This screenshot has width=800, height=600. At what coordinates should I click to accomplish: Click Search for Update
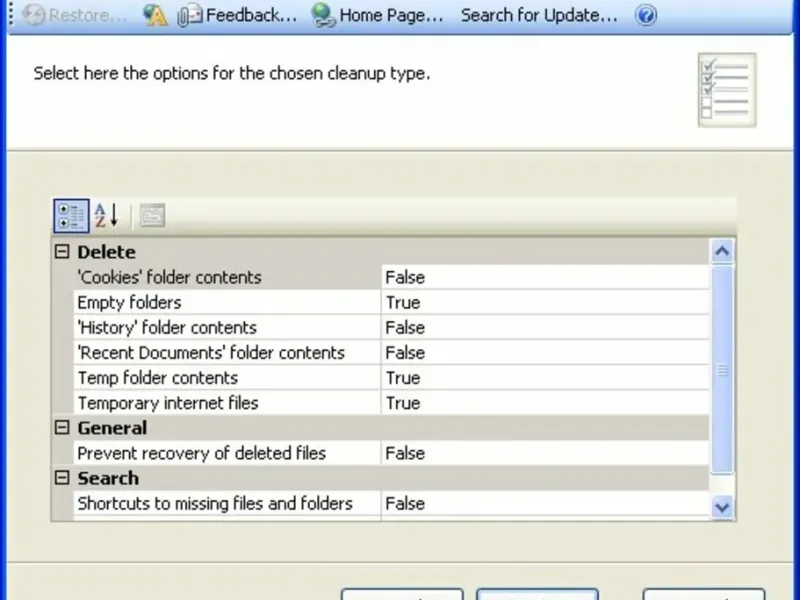pyautogui.click(x=539, y=15)
